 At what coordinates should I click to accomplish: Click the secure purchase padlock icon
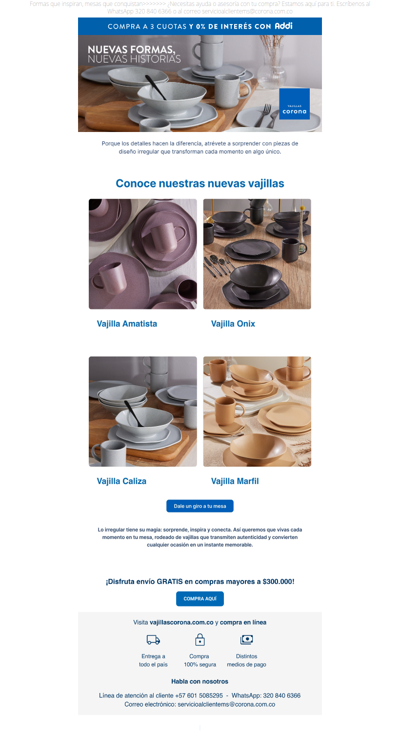[x=200, y=639]
